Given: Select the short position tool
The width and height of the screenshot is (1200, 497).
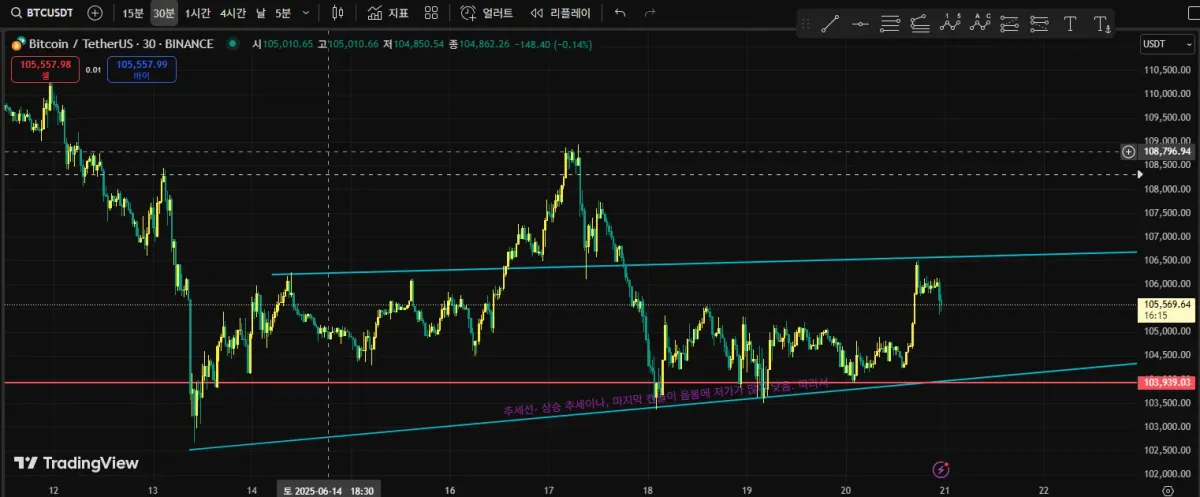Looking at the screenshot, I should coord(1039,25).
